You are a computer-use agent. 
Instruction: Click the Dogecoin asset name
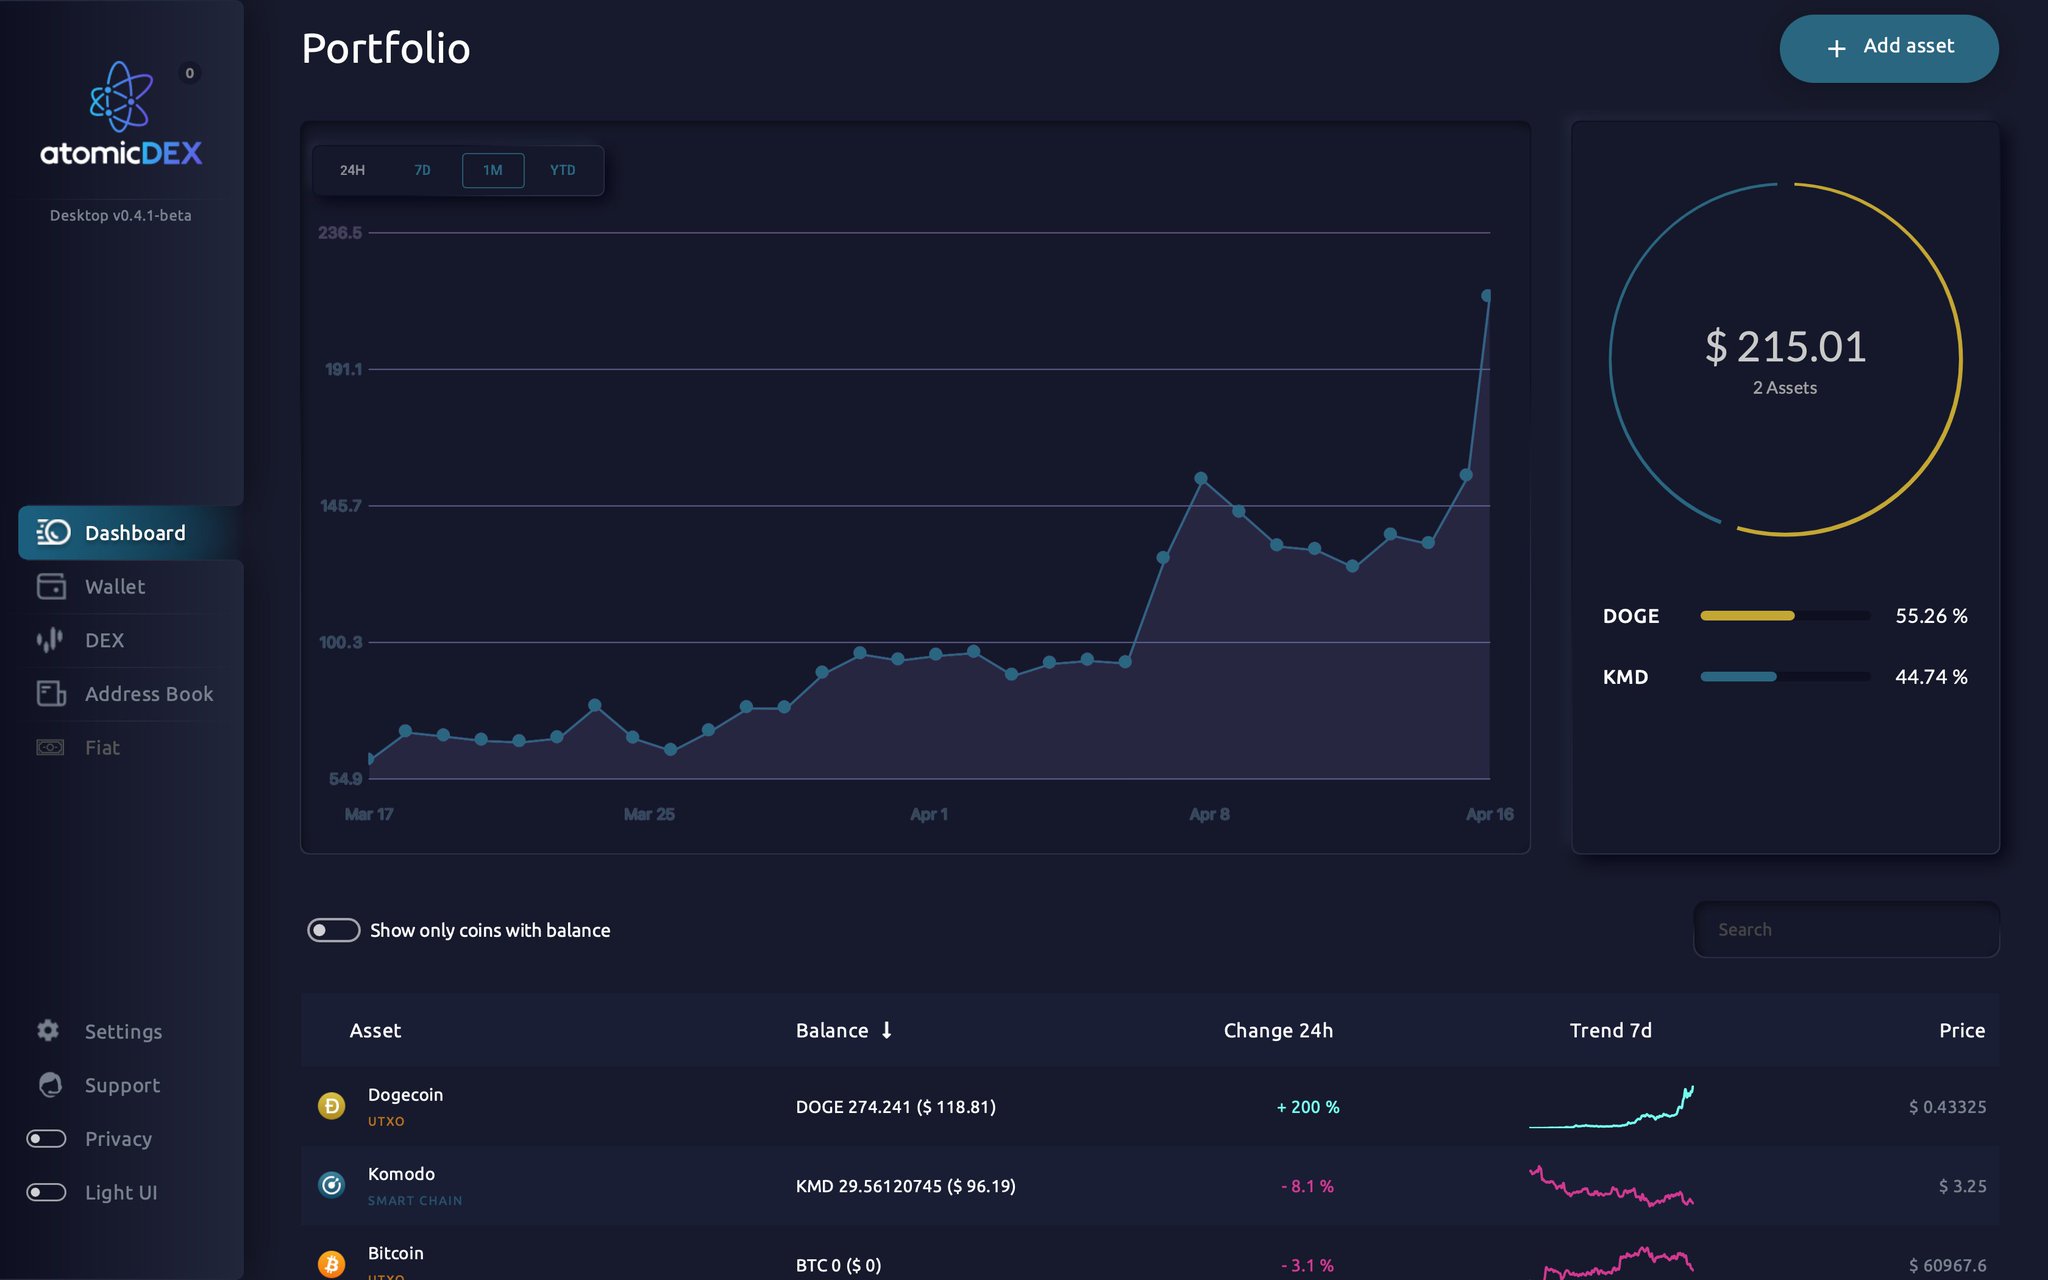pos(405,1094)
